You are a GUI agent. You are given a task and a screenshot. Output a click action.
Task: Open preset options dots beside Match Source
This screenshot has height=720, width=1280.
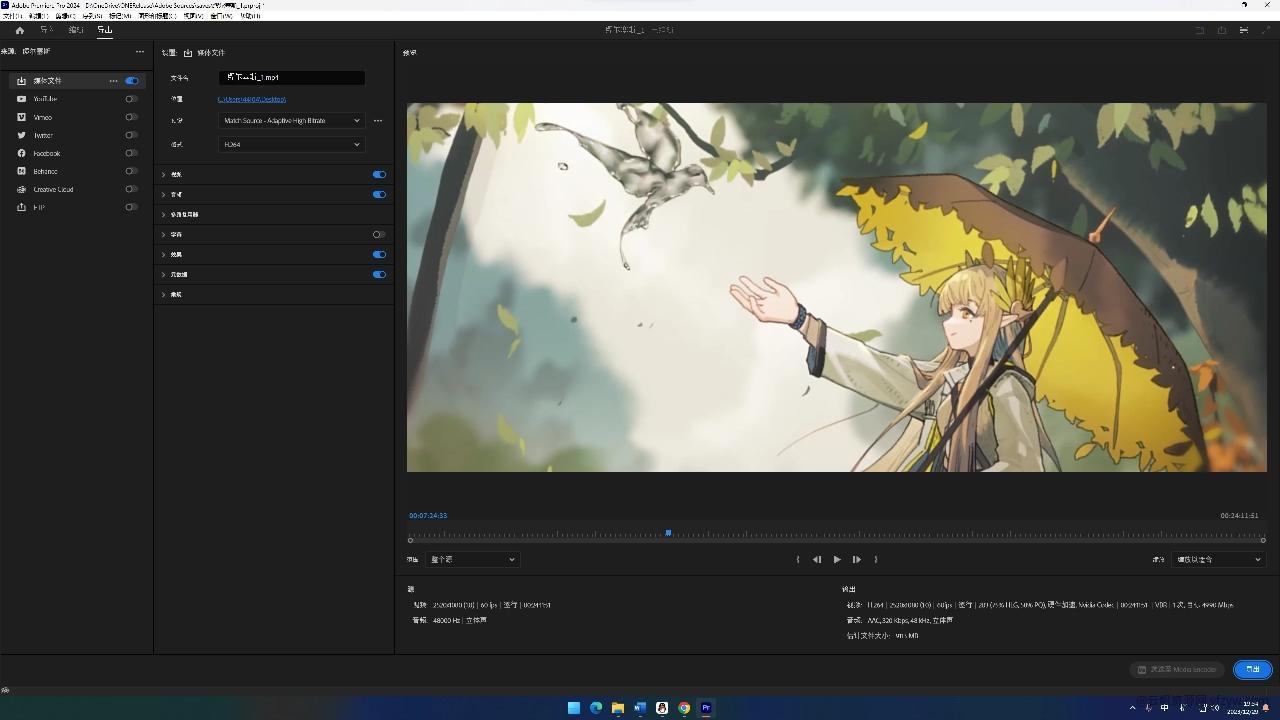(x=378, y=120)
